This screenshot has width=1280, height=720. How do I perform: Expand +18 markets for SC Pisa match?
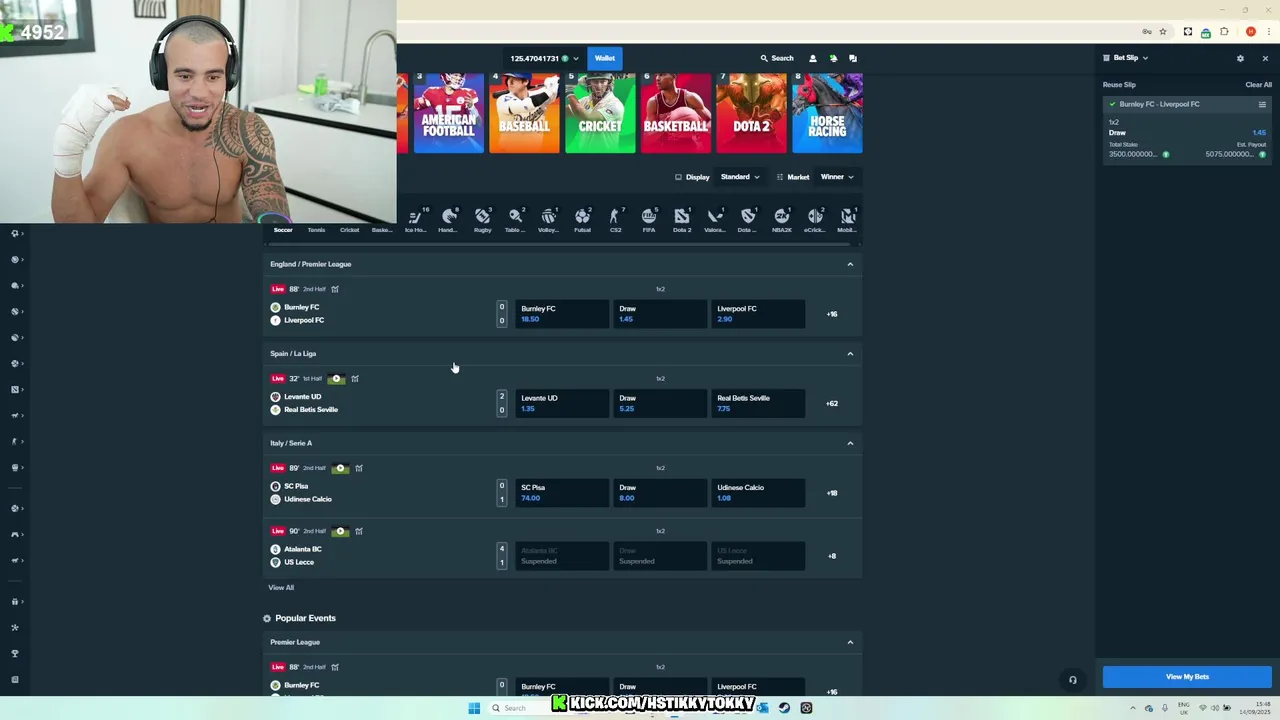(832, 493)
